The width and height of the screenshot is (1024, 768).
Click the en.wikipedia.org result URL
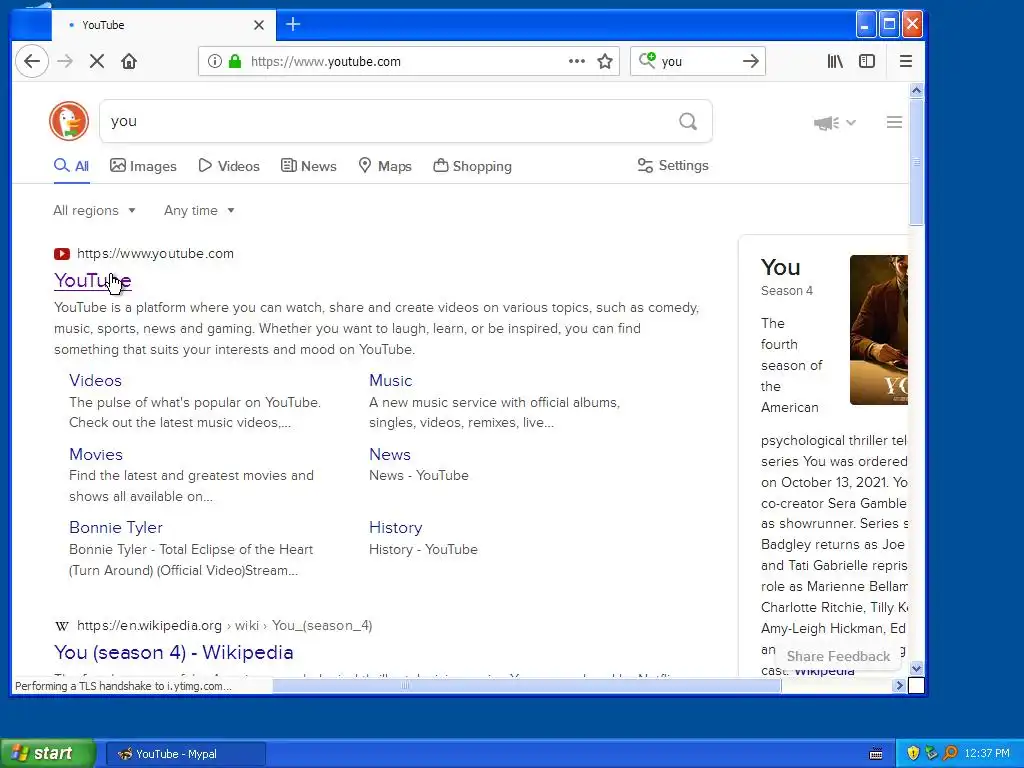click(225, 626)
